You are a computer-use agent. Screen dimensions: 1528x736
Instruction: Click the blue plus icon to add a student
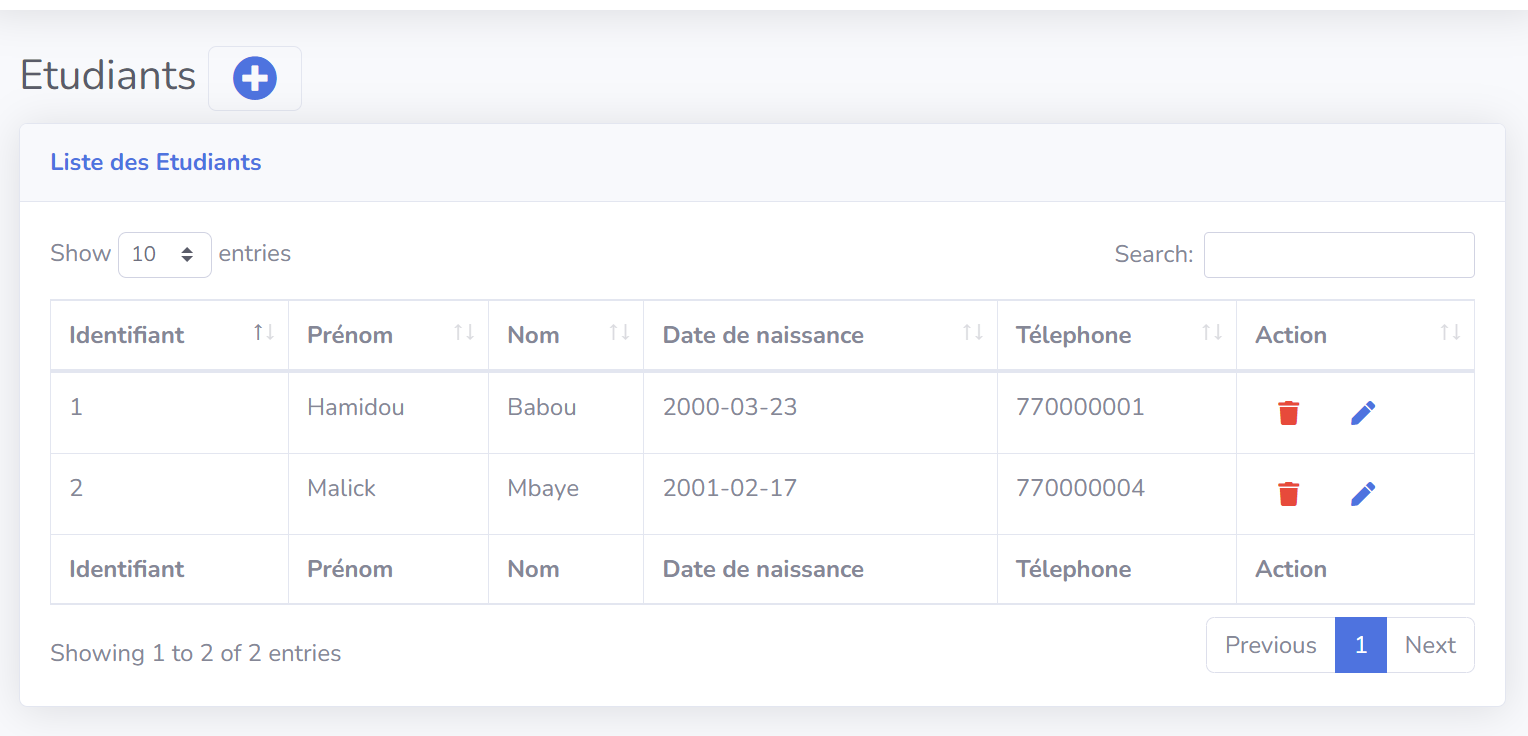tap(255, 77)
